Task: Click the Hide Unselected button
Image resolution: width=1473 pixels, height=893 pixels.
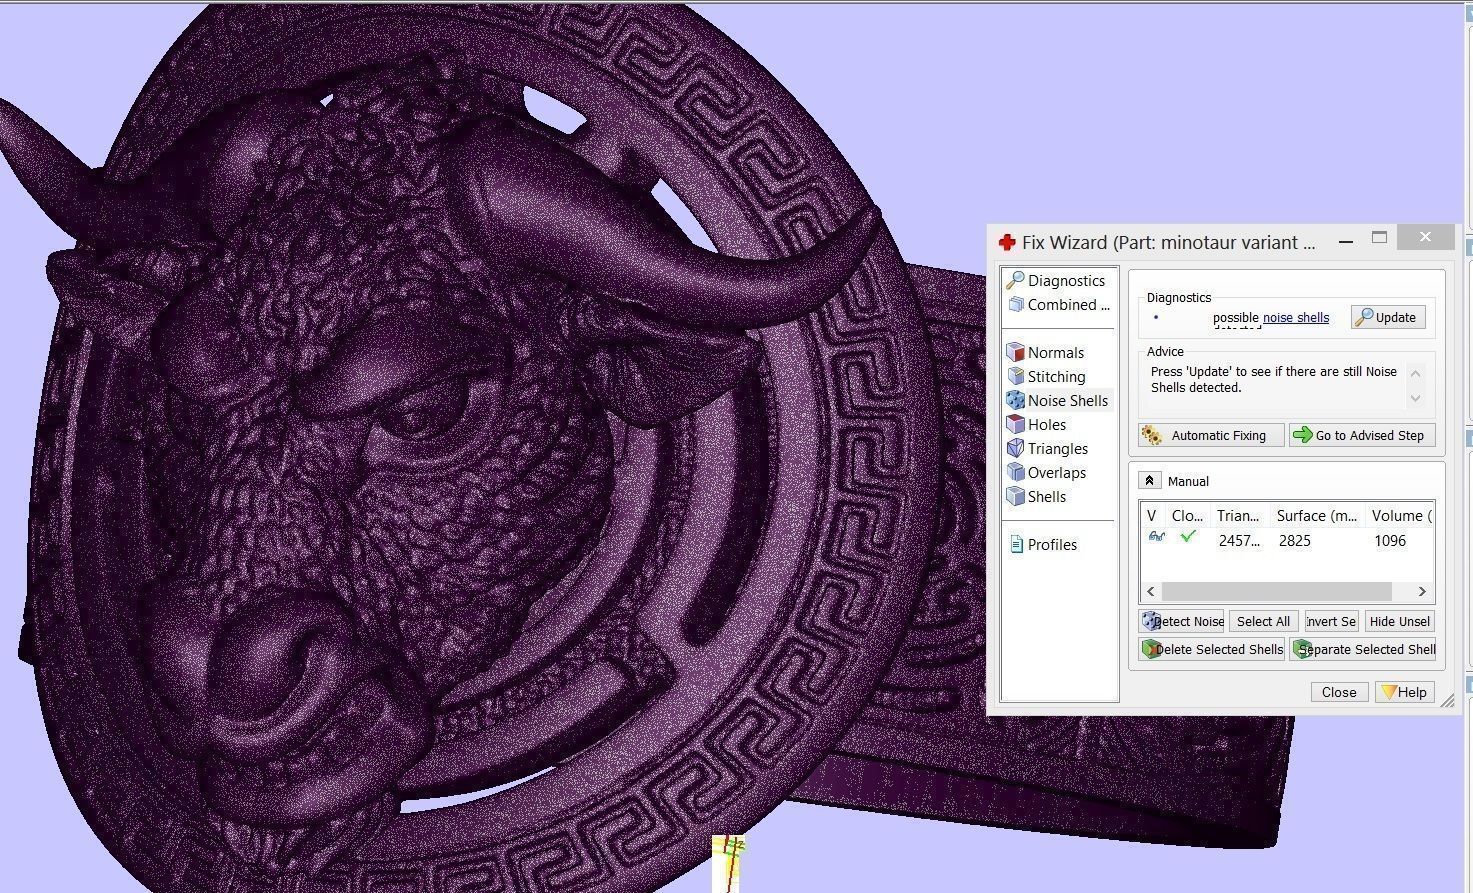Action: [x=1399, y=621]
